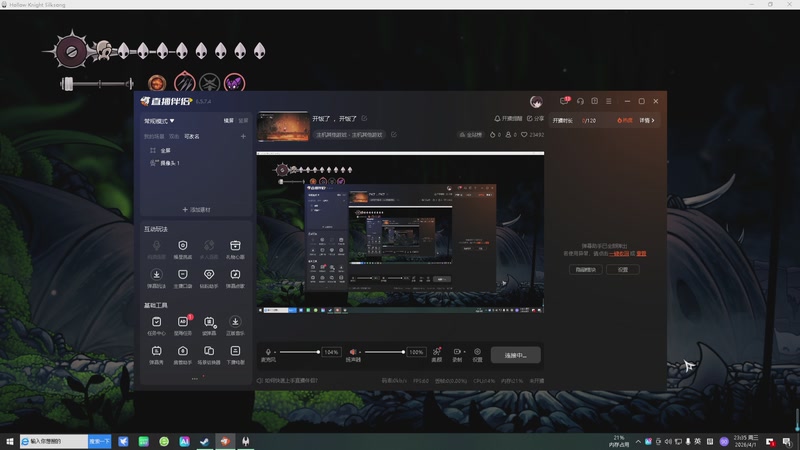Open the heart-badge tool in 互动玩法
The height and width of the screenshot is (450, 800).
209,278
